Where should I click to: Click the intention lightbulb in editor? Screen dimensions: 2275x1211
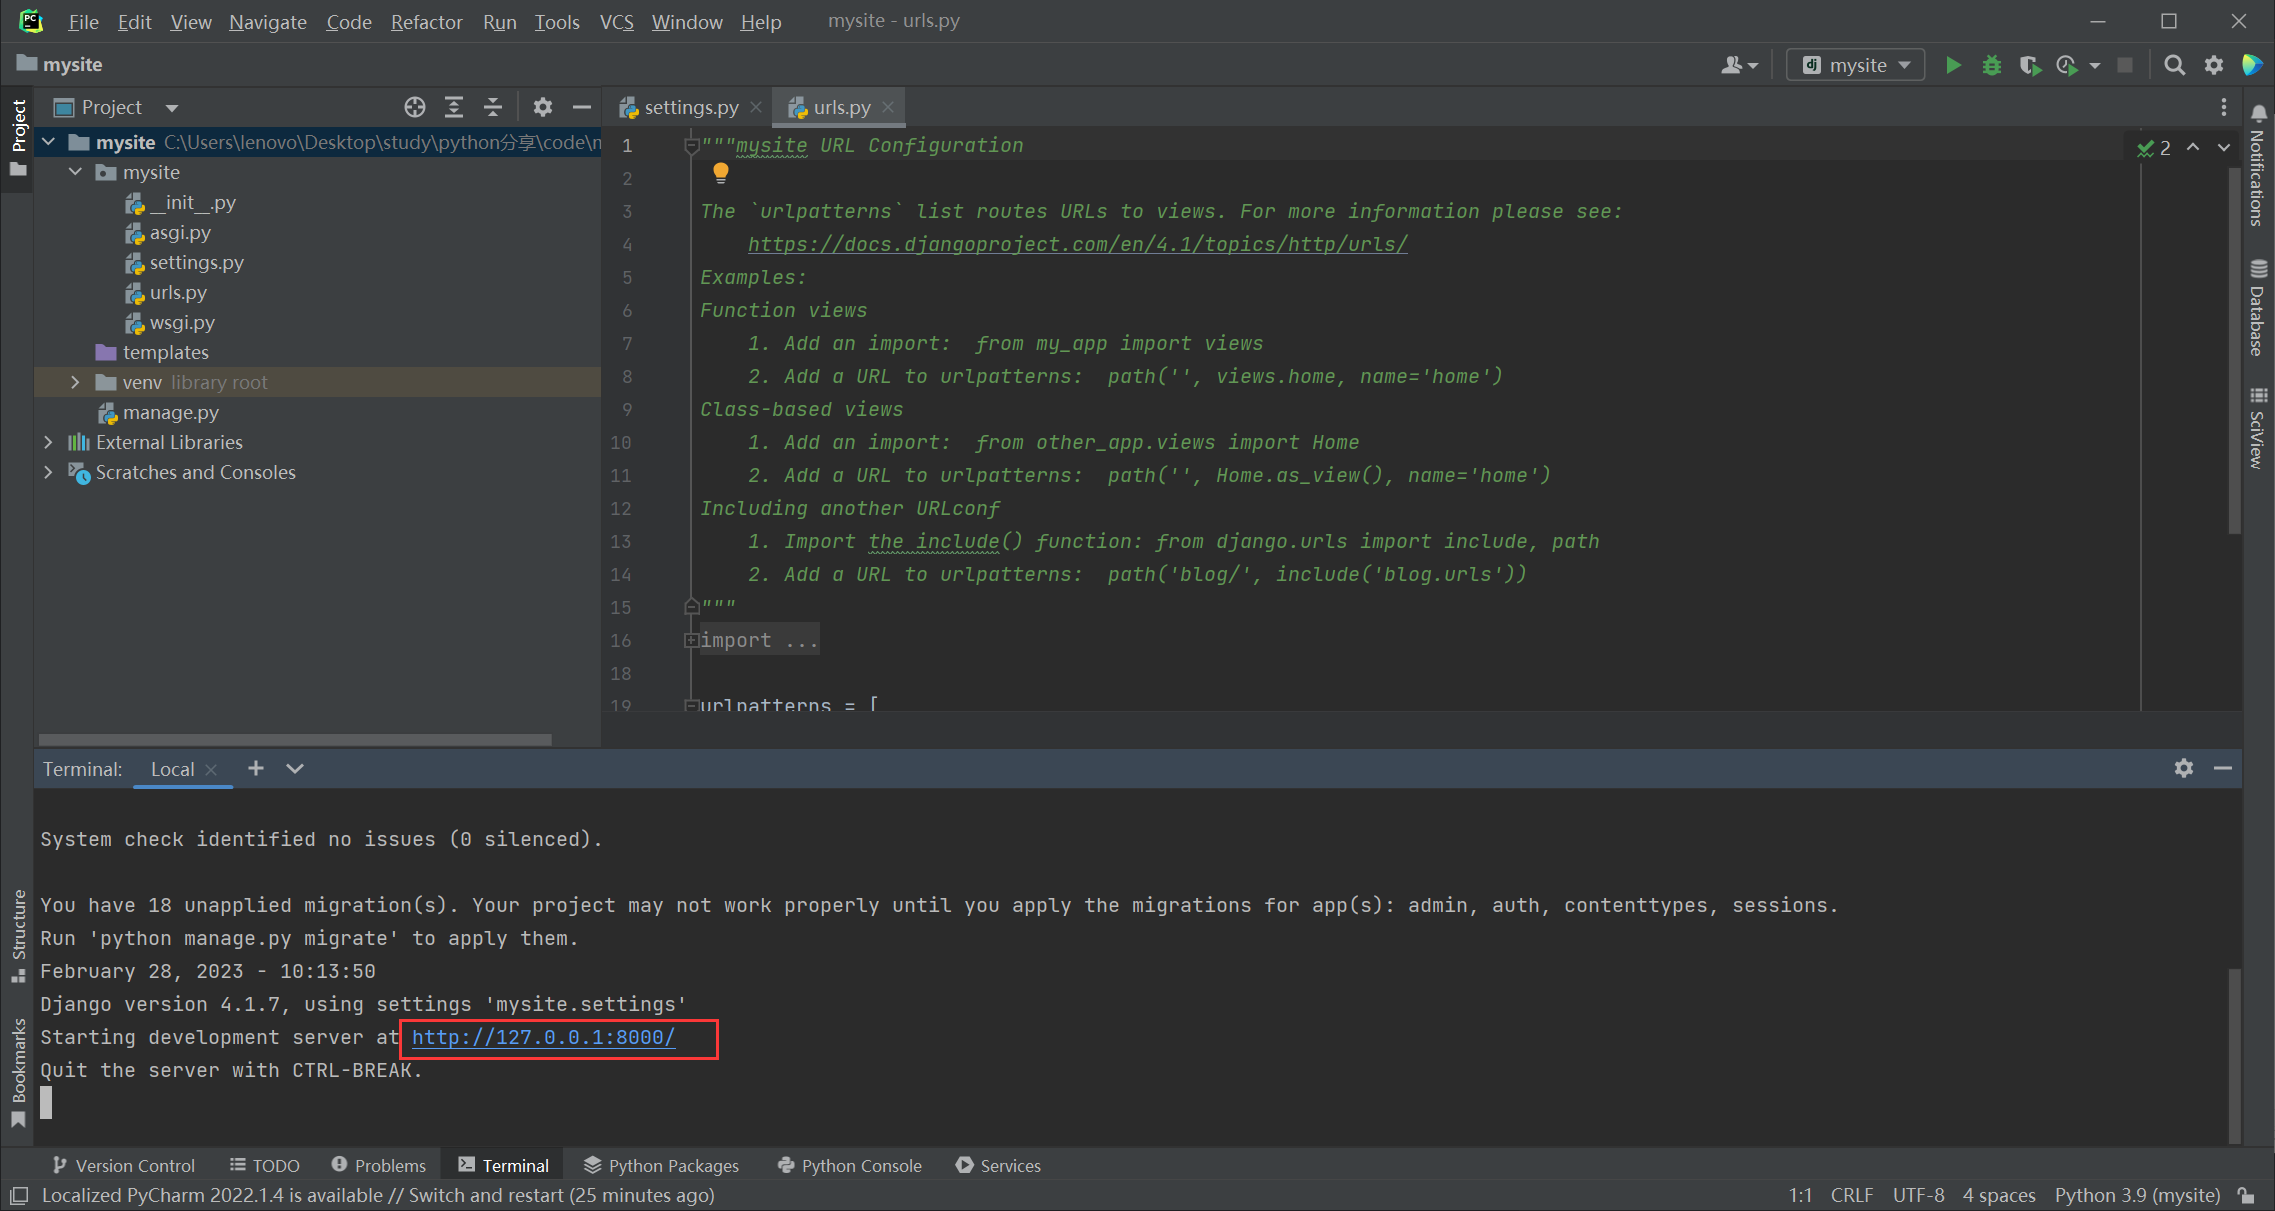point(721,173)
